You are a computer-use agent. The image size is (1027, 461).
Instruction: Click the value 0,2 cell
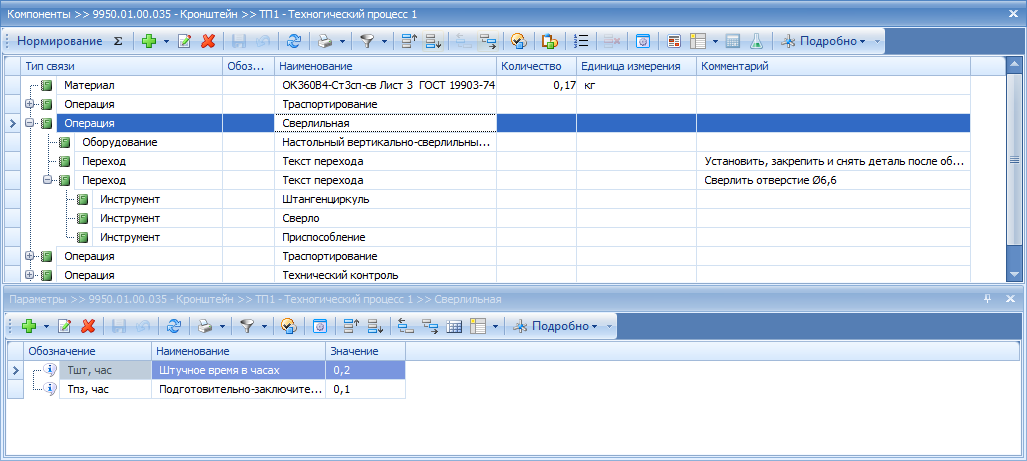pyautogui.click(x=365, y=371)
